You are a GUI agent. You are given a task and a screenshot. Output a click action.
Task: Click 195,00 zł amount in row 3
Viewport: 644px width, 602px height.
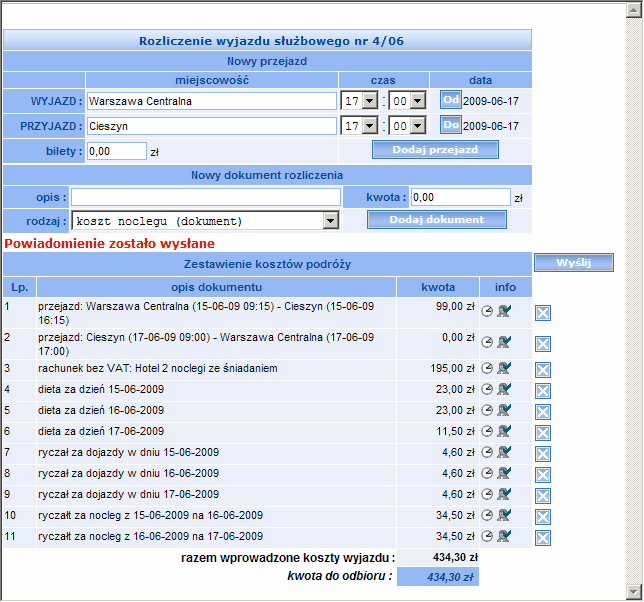pyautogui.click(x=452, y=369)
